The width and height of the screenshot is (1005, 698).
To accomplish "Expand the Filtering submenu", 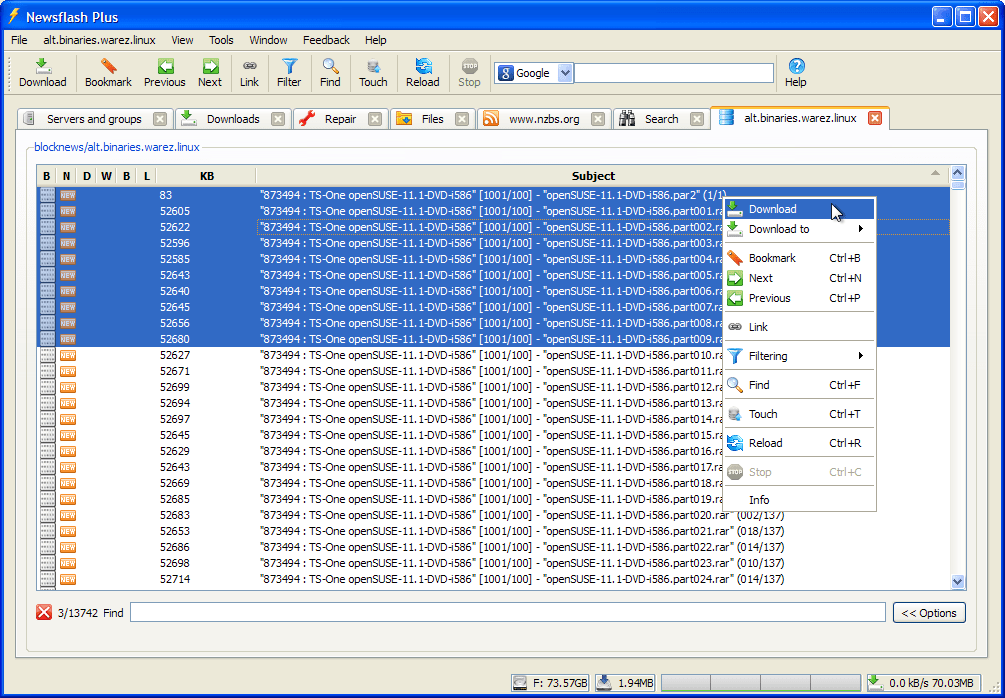I will 799,356.
